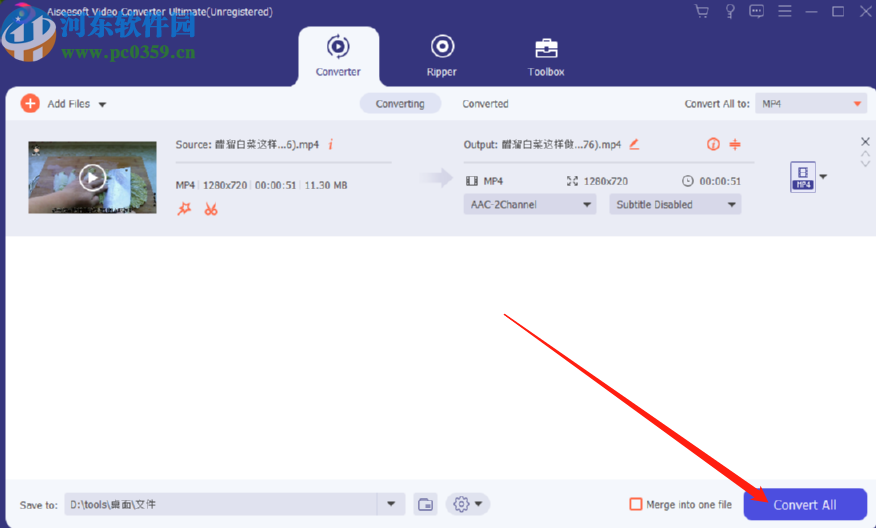Switch to the Ripper tab
The image size is (876, 528).
[x=442, y=56]
